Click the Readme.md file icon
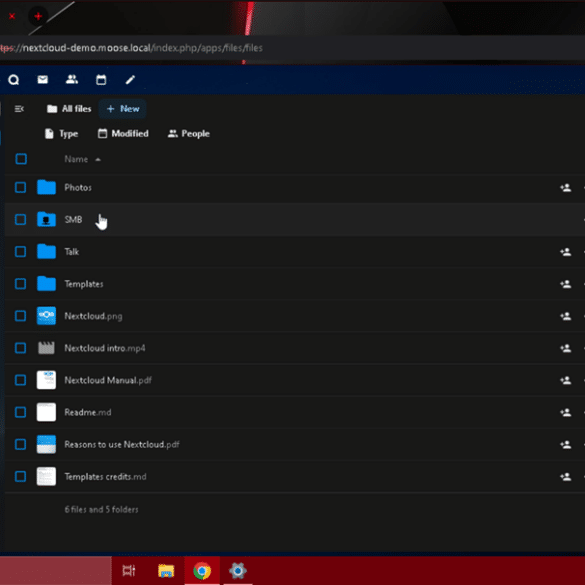585x585 pixels. tap(46, 412)
